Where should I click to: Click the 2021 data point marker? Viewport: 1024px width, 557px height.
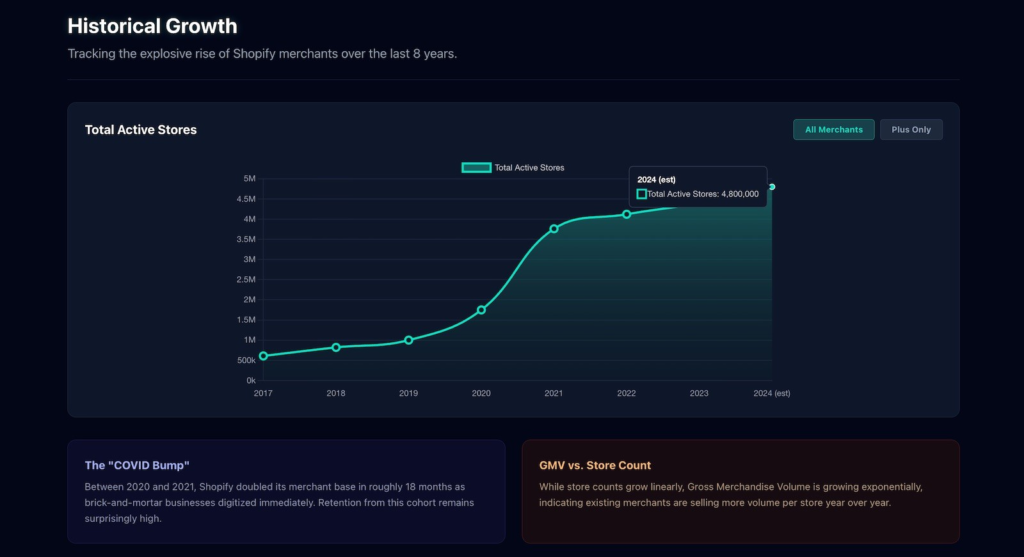pos(554,229)
